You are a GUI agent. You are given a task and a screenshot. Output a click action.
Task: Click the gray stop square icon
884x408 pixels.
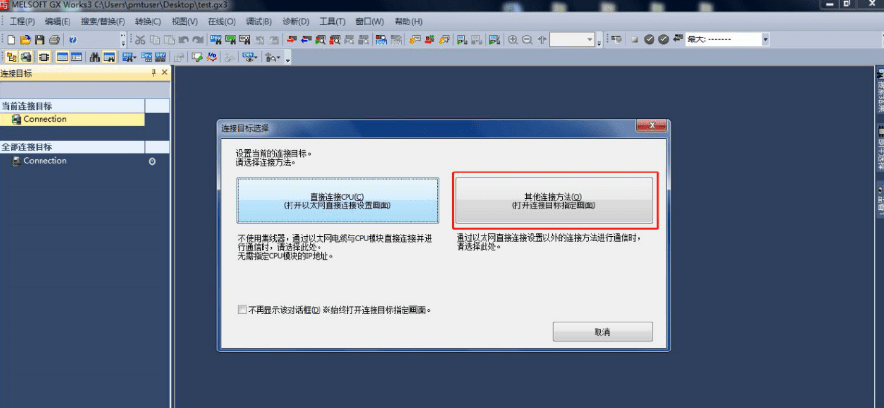[x=635, y=39]
